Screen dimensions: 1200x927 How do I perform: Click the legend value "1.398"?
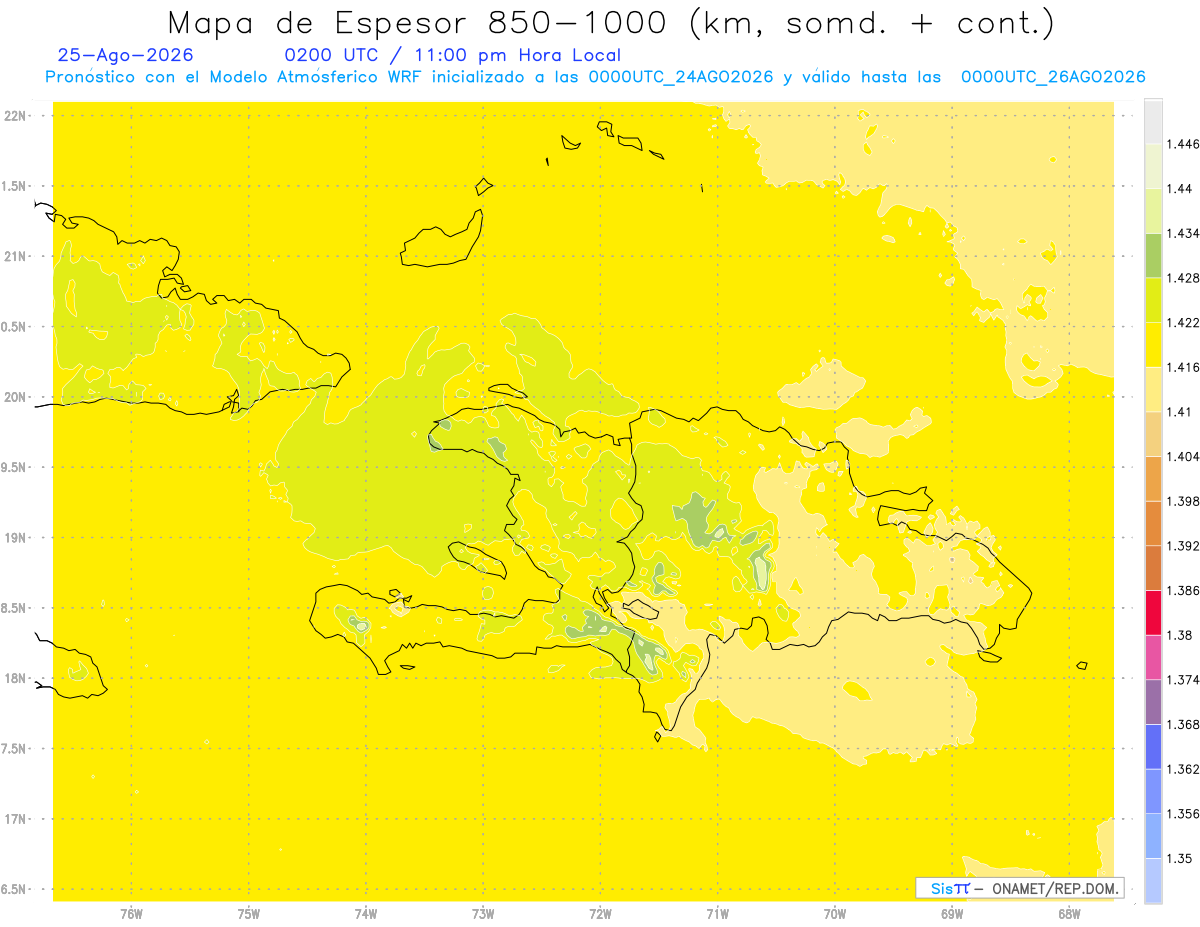click(1183, 501)
